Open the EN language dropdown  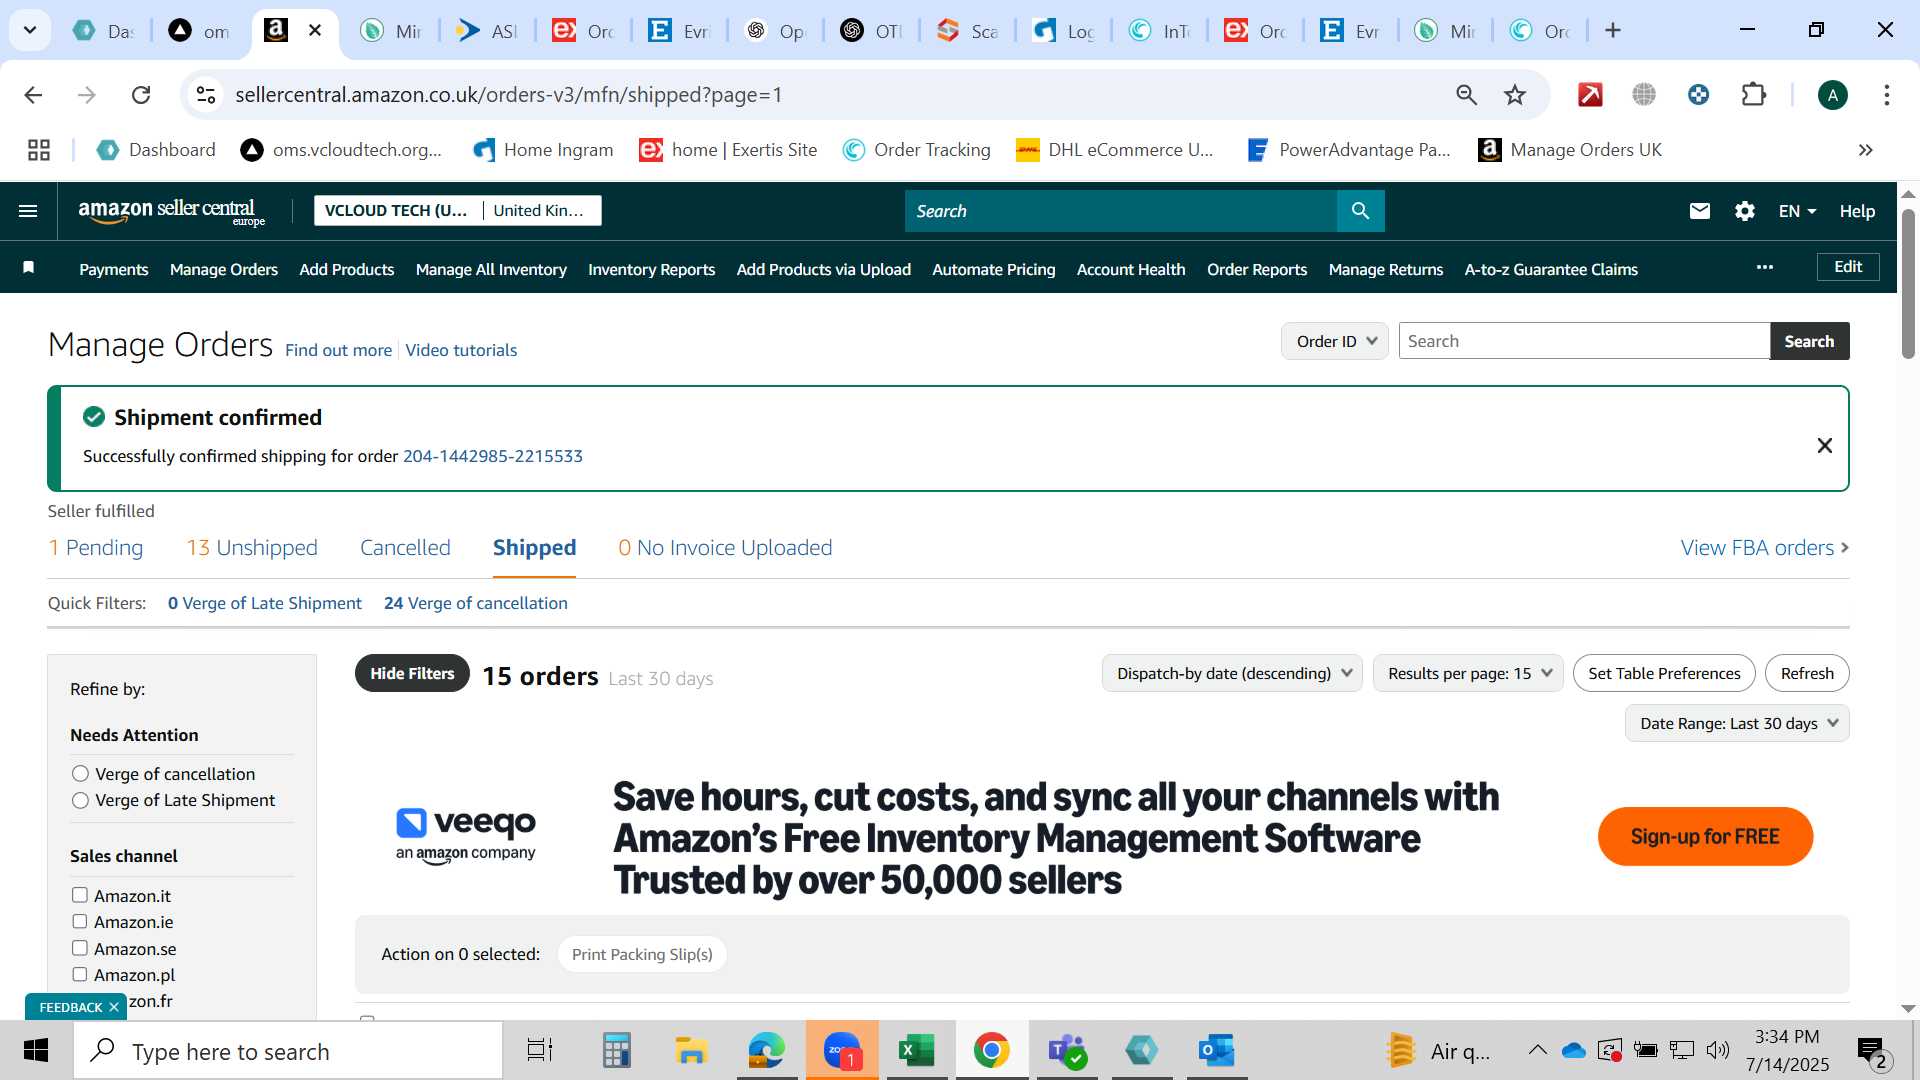click(1796, 211)
